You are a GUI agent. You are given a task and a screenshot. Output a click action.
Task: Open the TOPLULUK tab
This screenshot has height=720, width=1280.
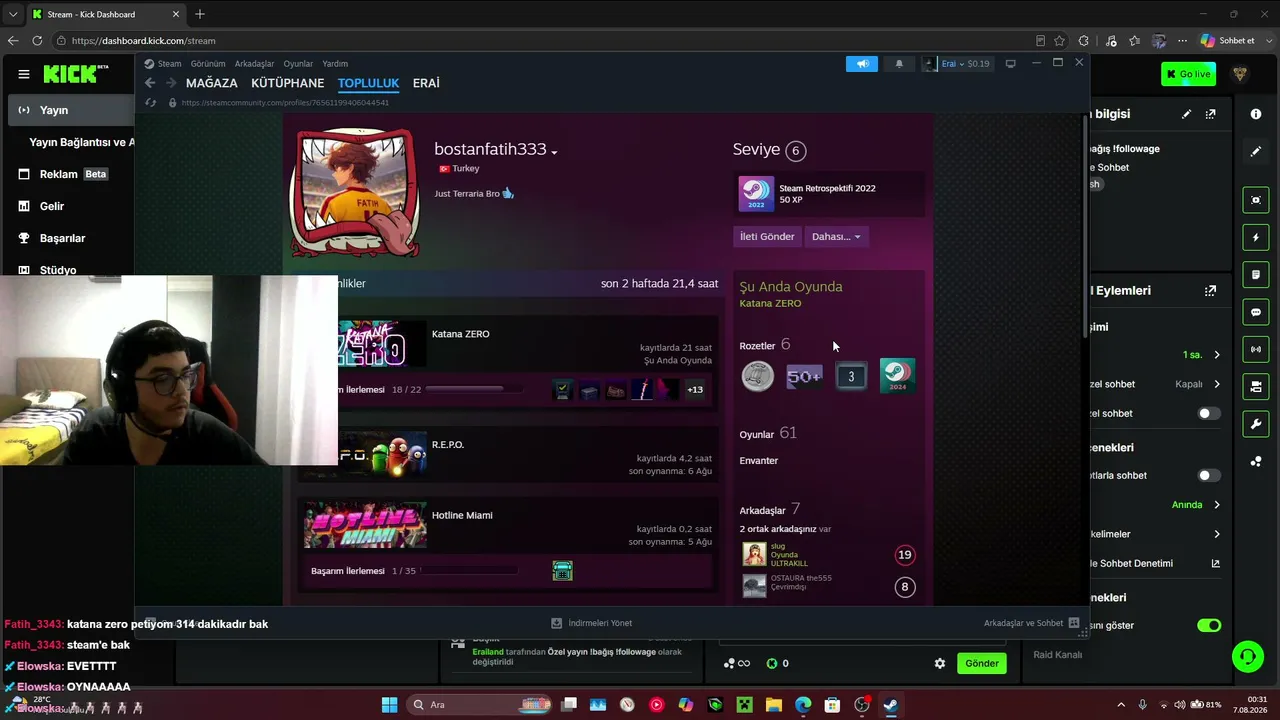click(x=368, y=83)
